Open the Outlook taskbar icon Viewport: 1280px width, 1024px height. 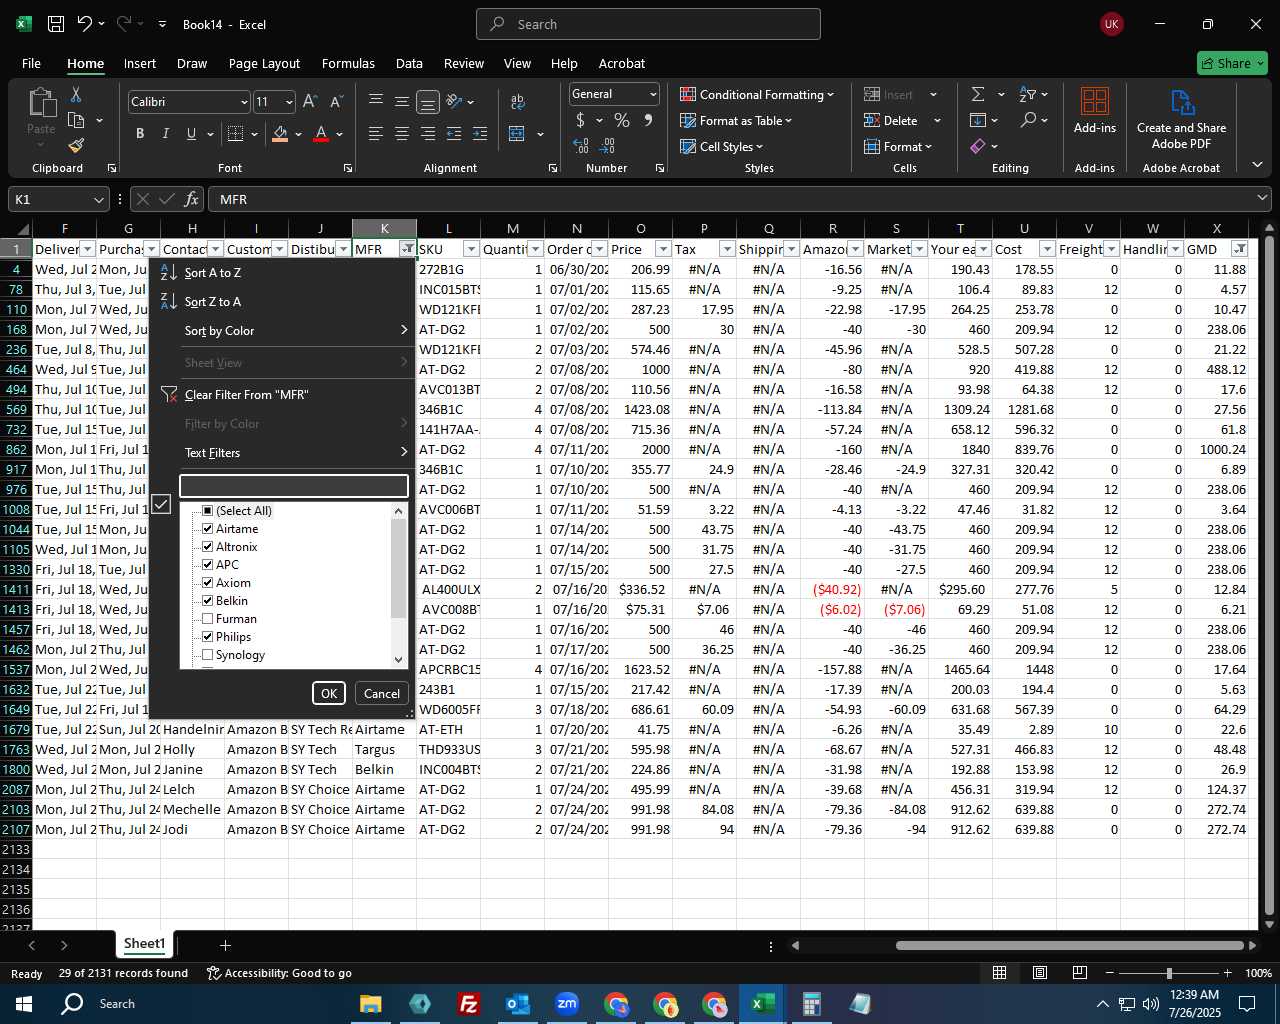click(x=517, y=1003)
